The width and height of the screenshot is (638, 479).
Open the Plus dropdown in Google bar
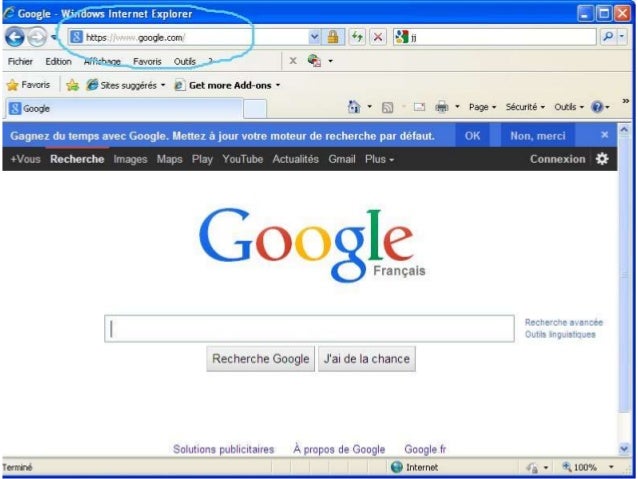tap(379, 159)
